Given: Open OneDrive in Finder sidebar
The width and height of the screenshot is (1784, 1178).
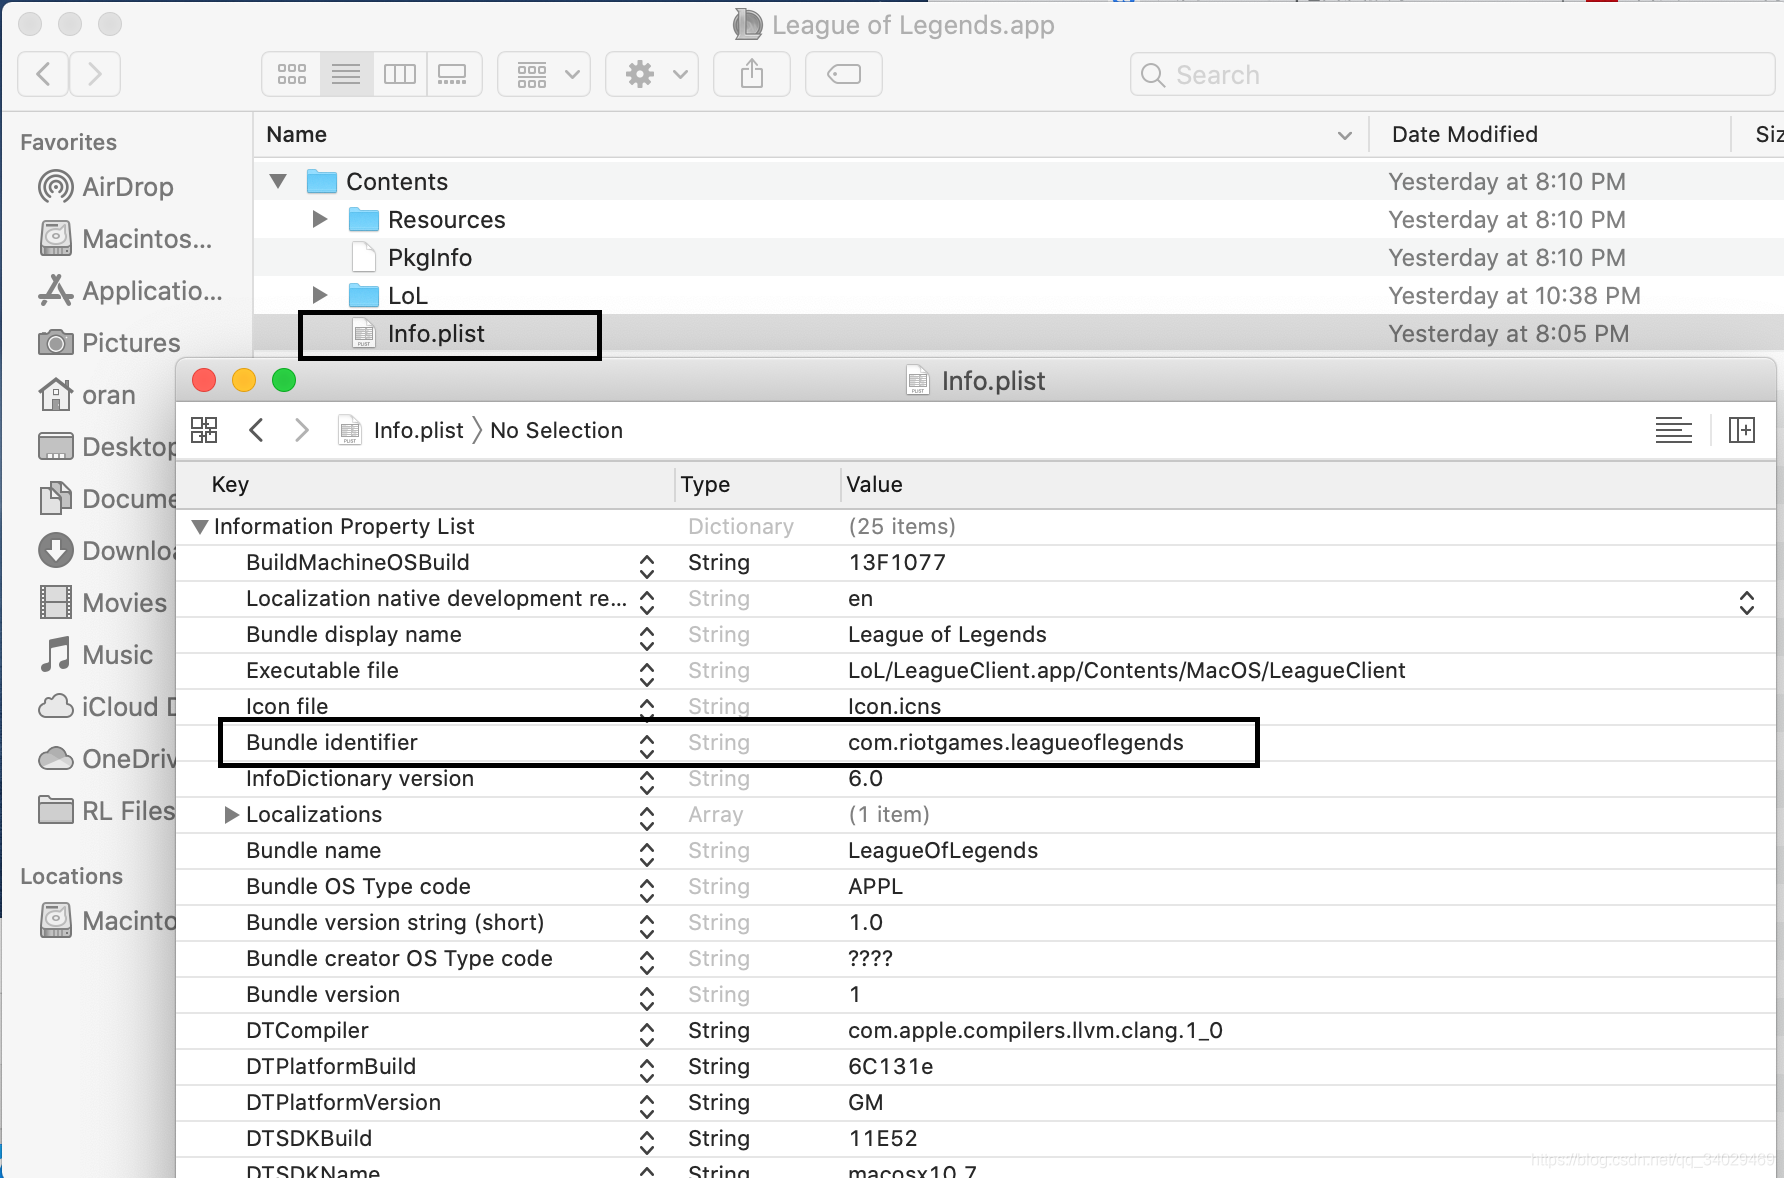Looking at the screenshot, I should [x=107, y=759].
